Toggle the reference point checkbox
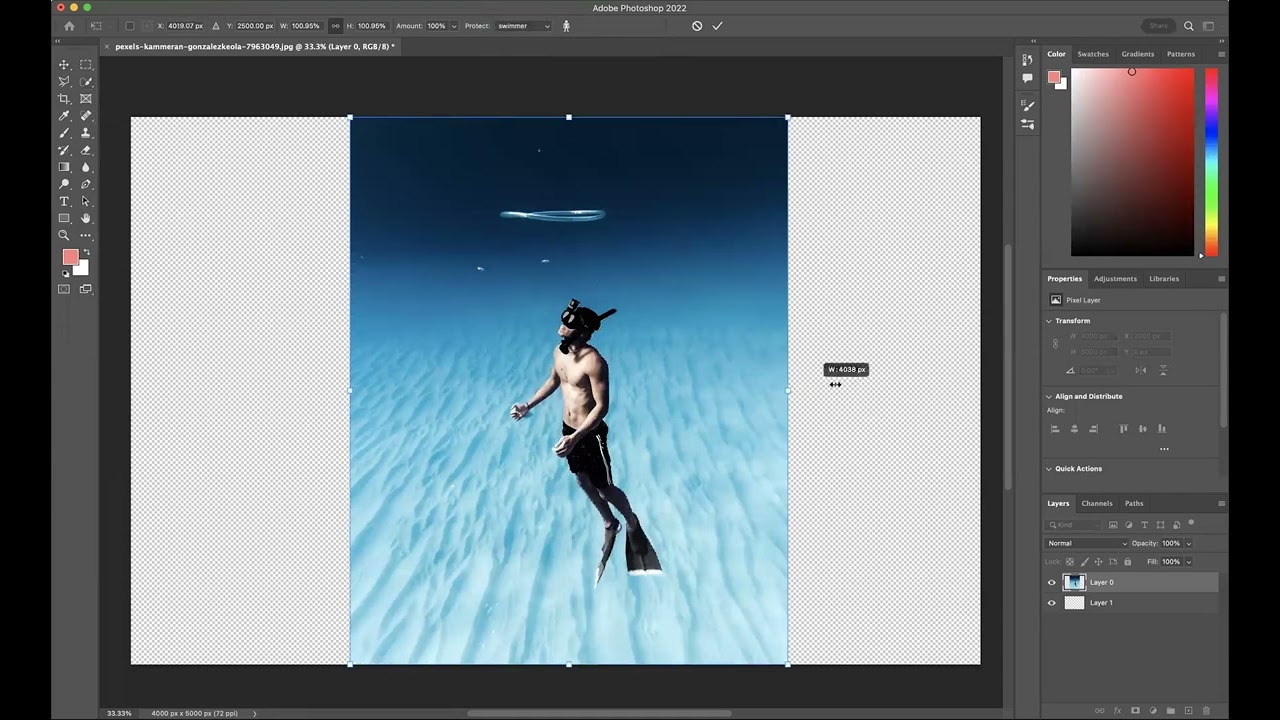 point(130,26)
